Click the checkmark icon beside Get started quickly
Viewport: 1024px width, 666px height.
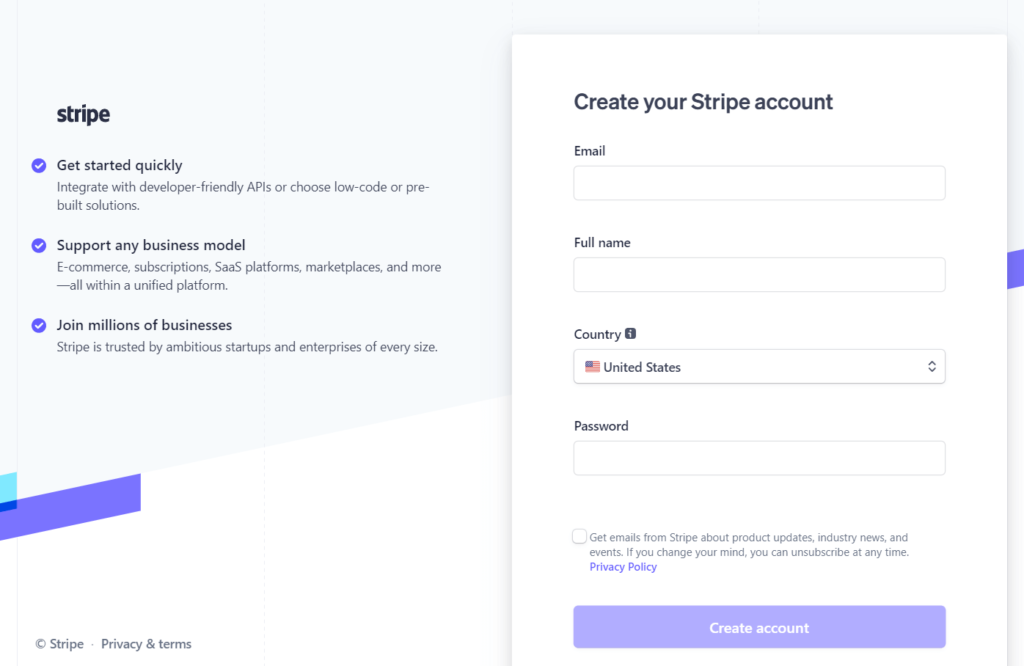(x=38, y=165)
